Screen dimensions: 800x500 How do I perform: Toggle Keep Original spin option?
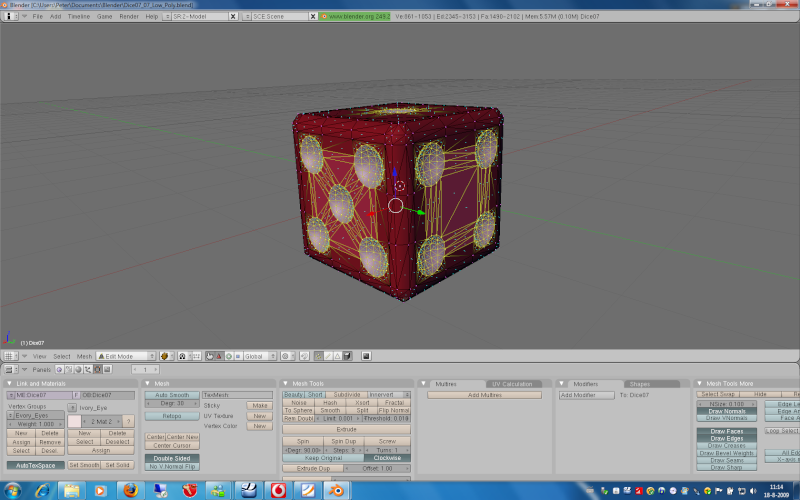coord(323,458)
